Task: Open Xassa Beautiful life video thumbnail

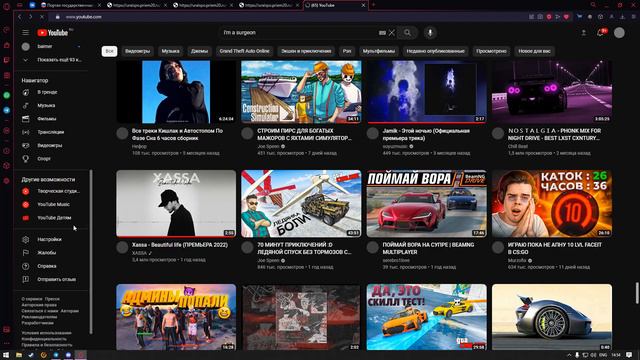Action: (176, 204)
